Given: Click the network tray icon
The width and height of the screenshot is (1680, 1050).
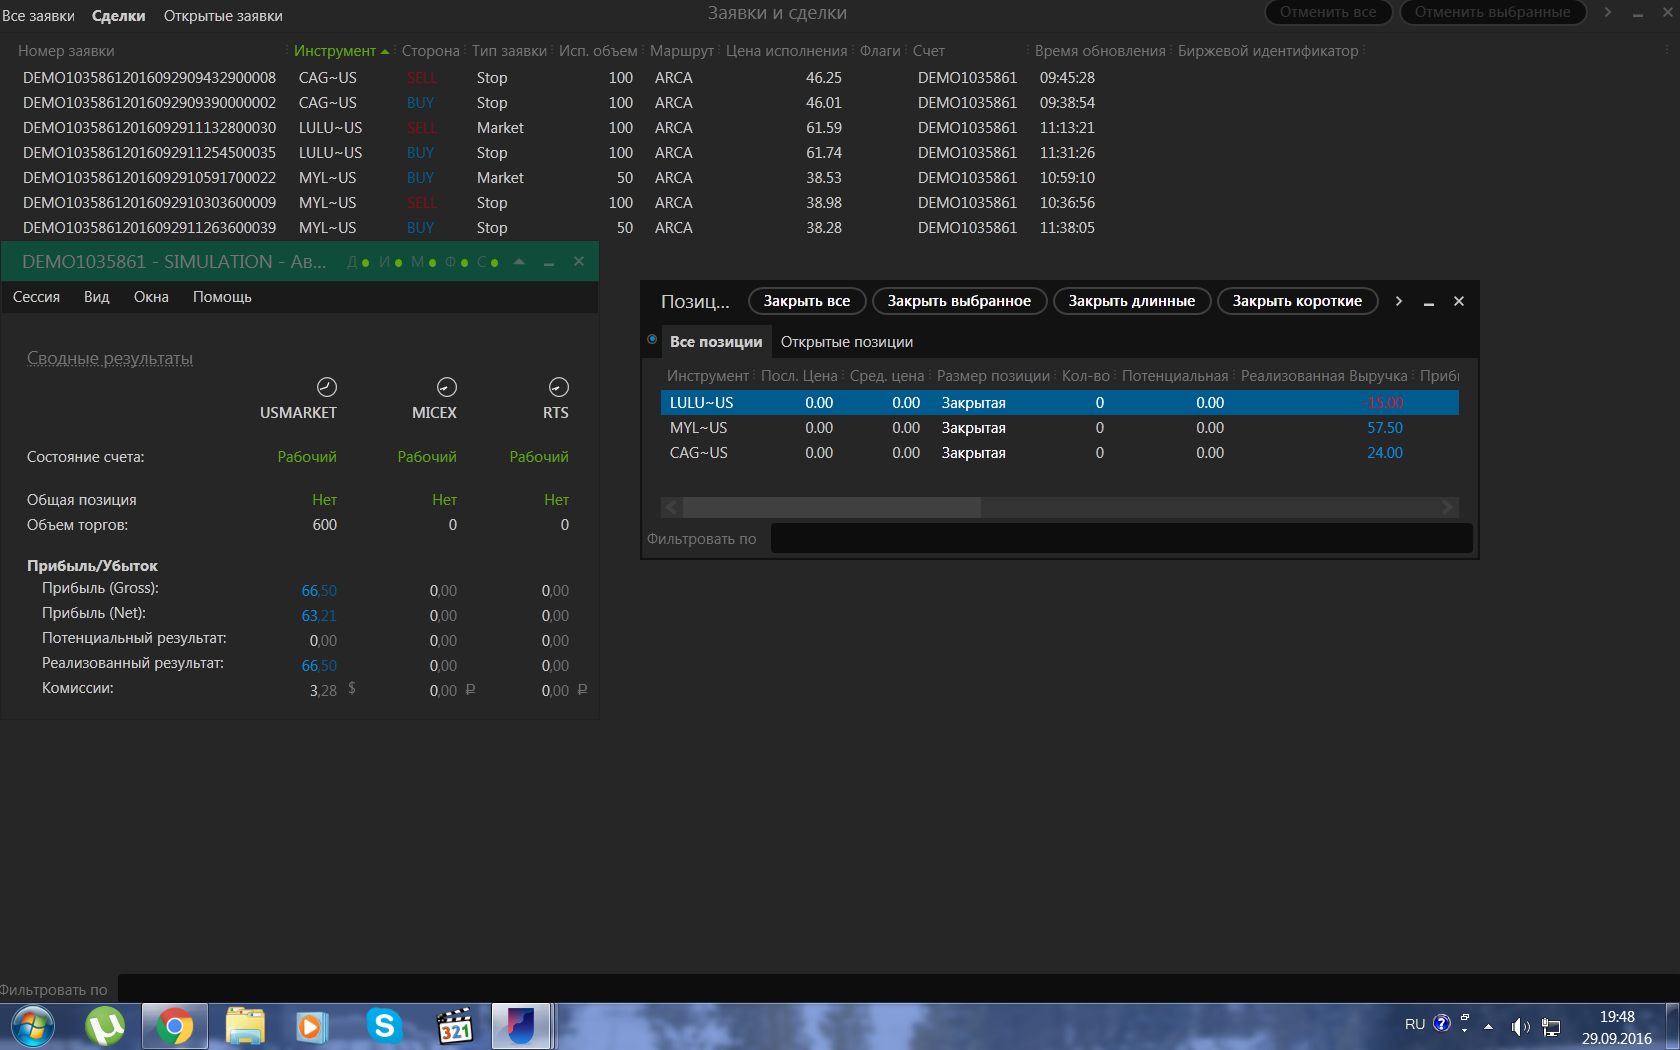Looking at the screenshot, I should 1551,1027.
